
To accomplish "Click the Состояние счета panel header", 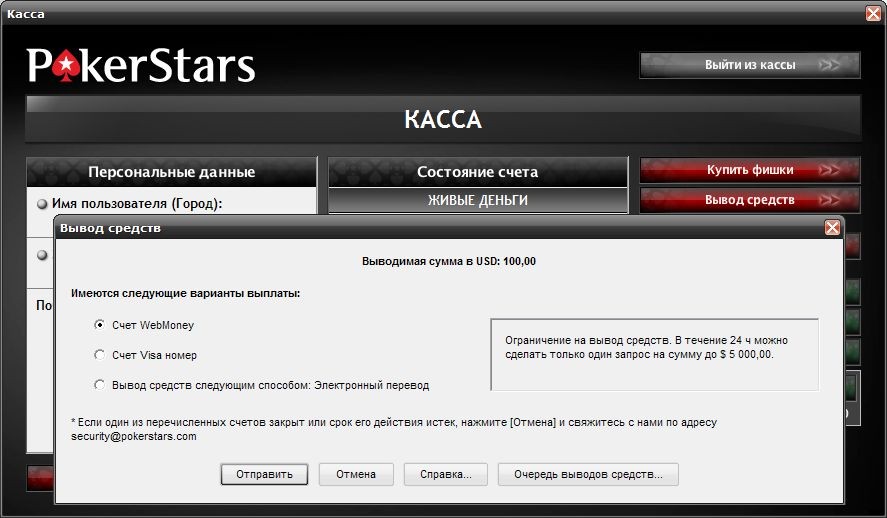I will point(477,172).
